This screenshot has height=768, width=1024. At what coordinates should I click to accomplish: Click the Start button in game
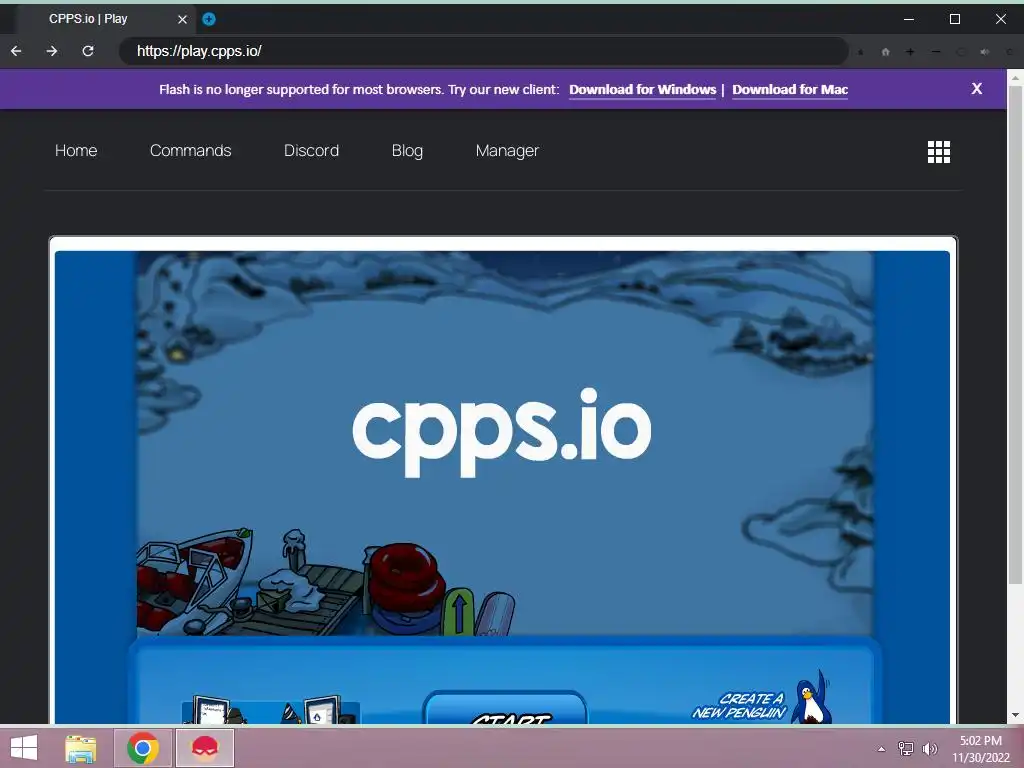coord(505,707)
